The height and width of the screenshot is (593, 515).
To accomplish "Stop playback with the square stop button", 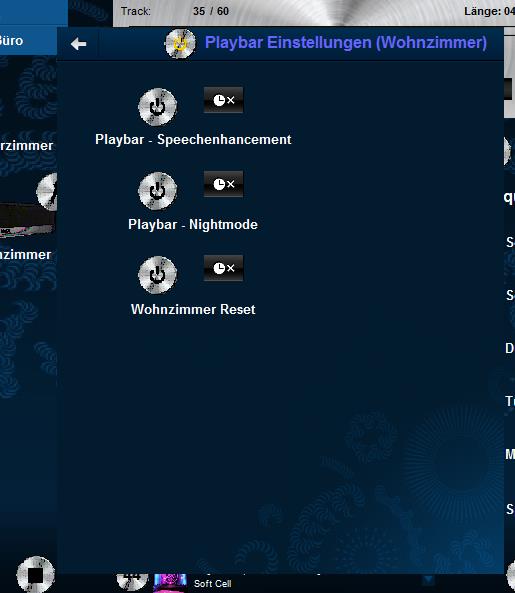I will 36,575.
